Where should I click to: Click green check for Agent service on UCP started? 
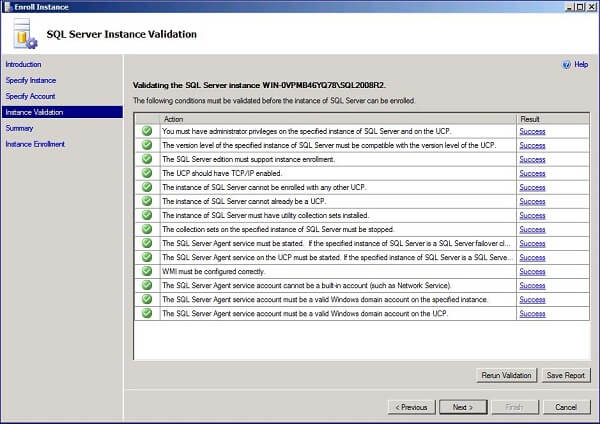pyautogui.click(x=147, y=257)
